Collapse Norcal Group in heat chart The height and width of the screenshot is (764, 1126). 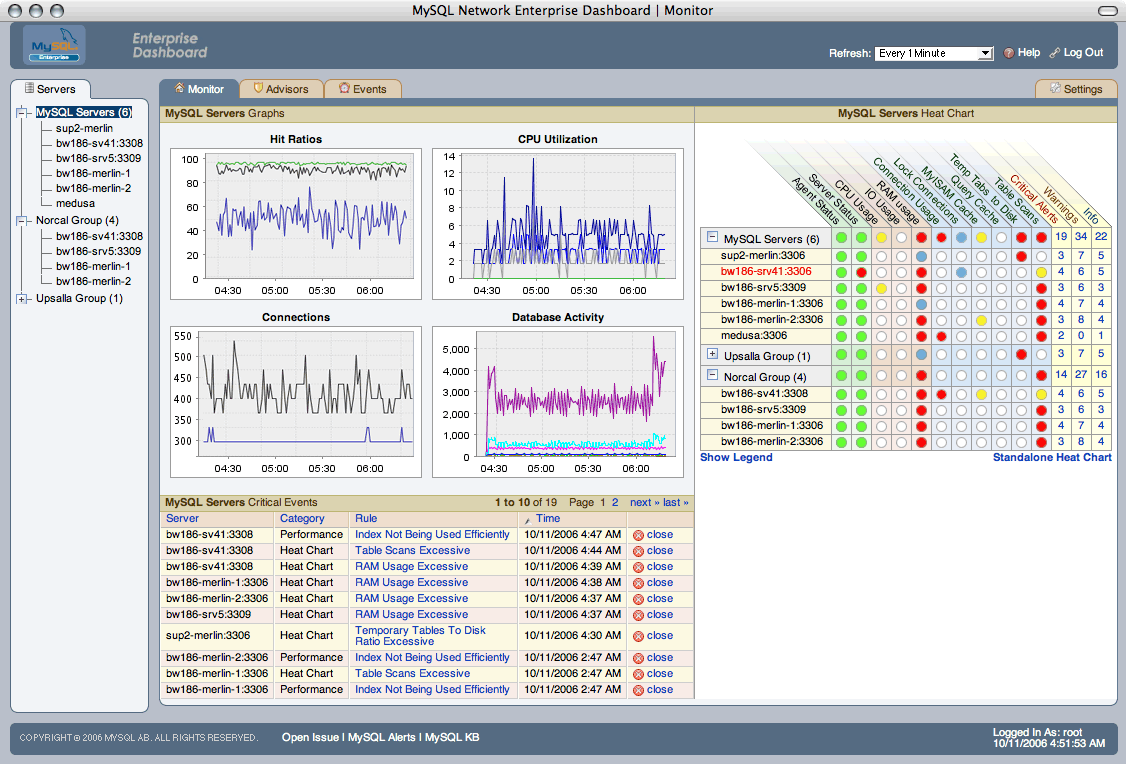pyautogui.click(x=712, y=375)
